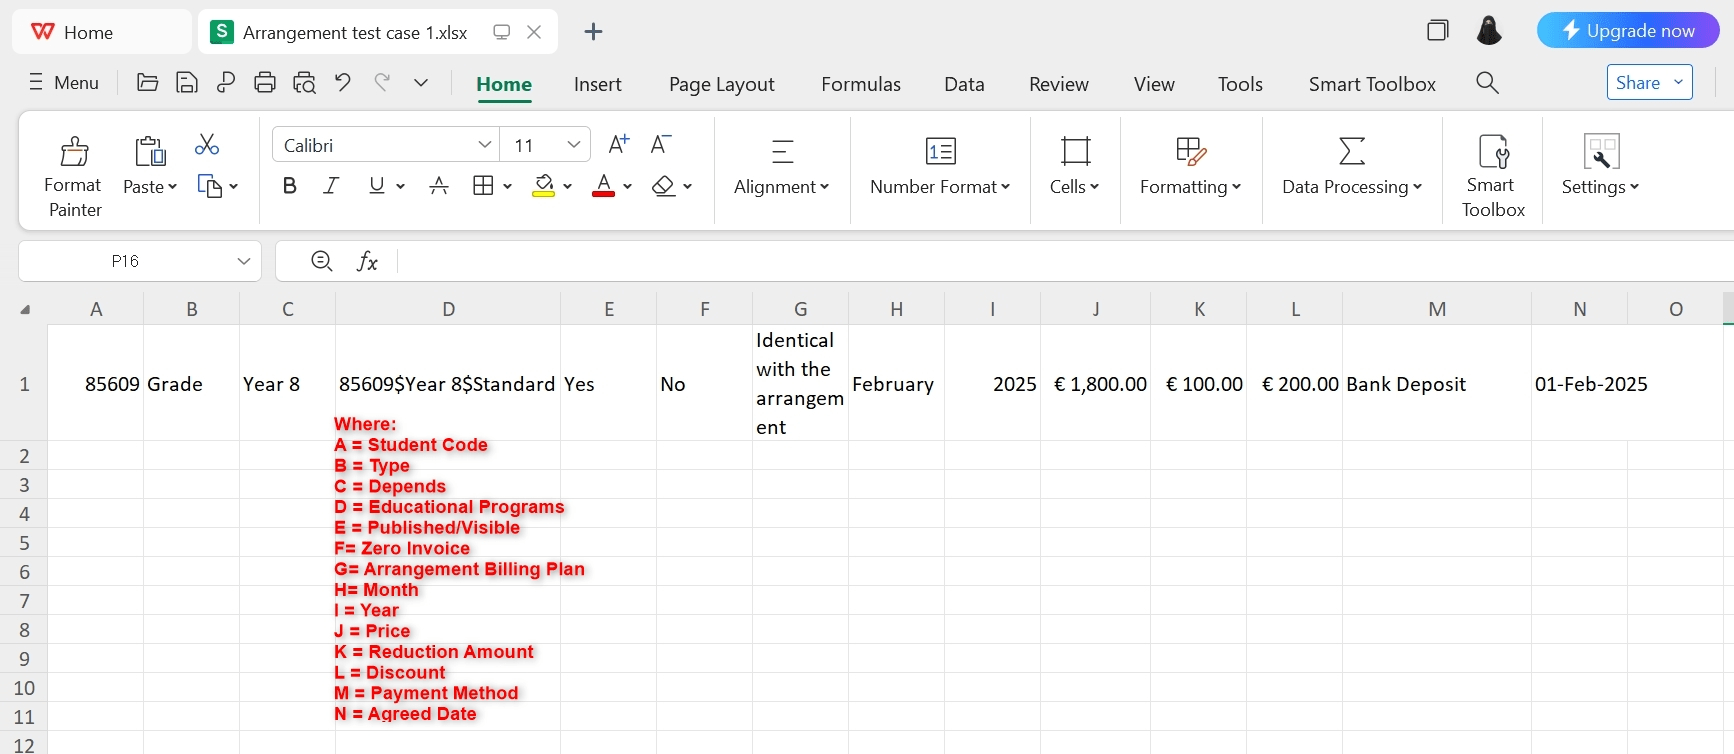Click the Cut scissors icon
This screenshot has width=1734, height=754.
[x=207, y=145]
